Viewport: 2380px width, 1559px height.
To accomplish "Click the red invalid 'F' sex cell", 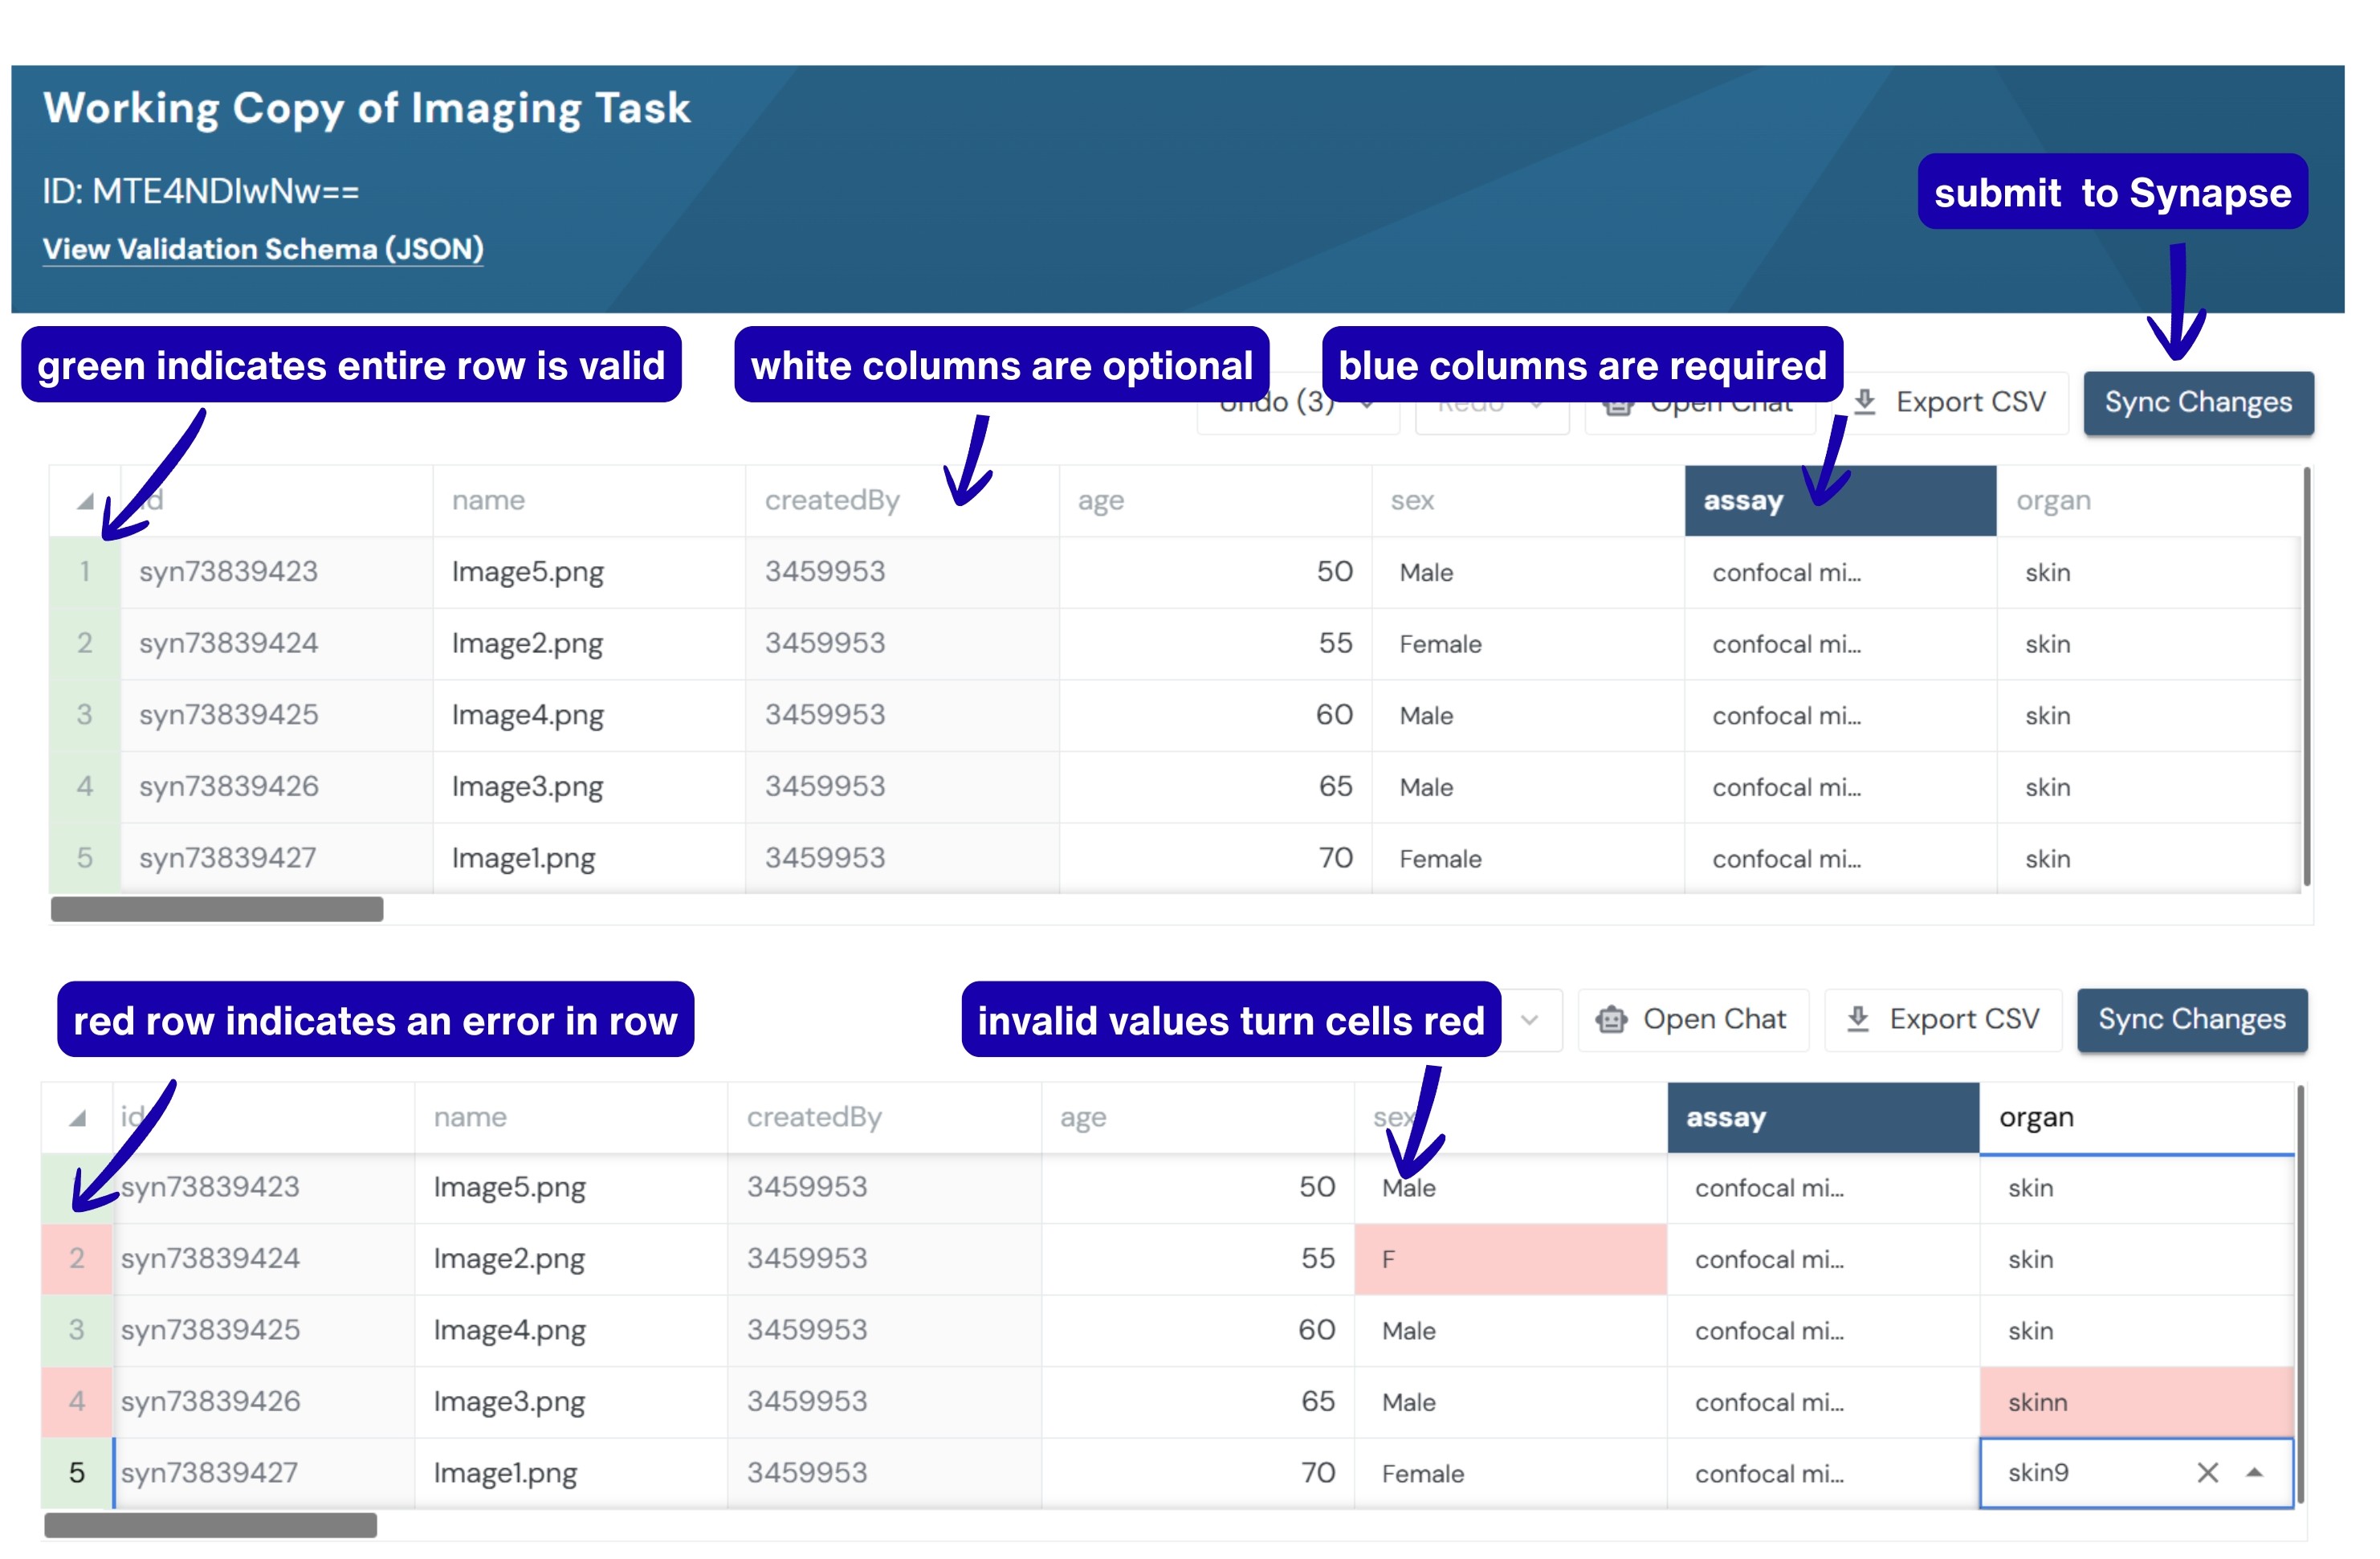I will point(1509,1259).
